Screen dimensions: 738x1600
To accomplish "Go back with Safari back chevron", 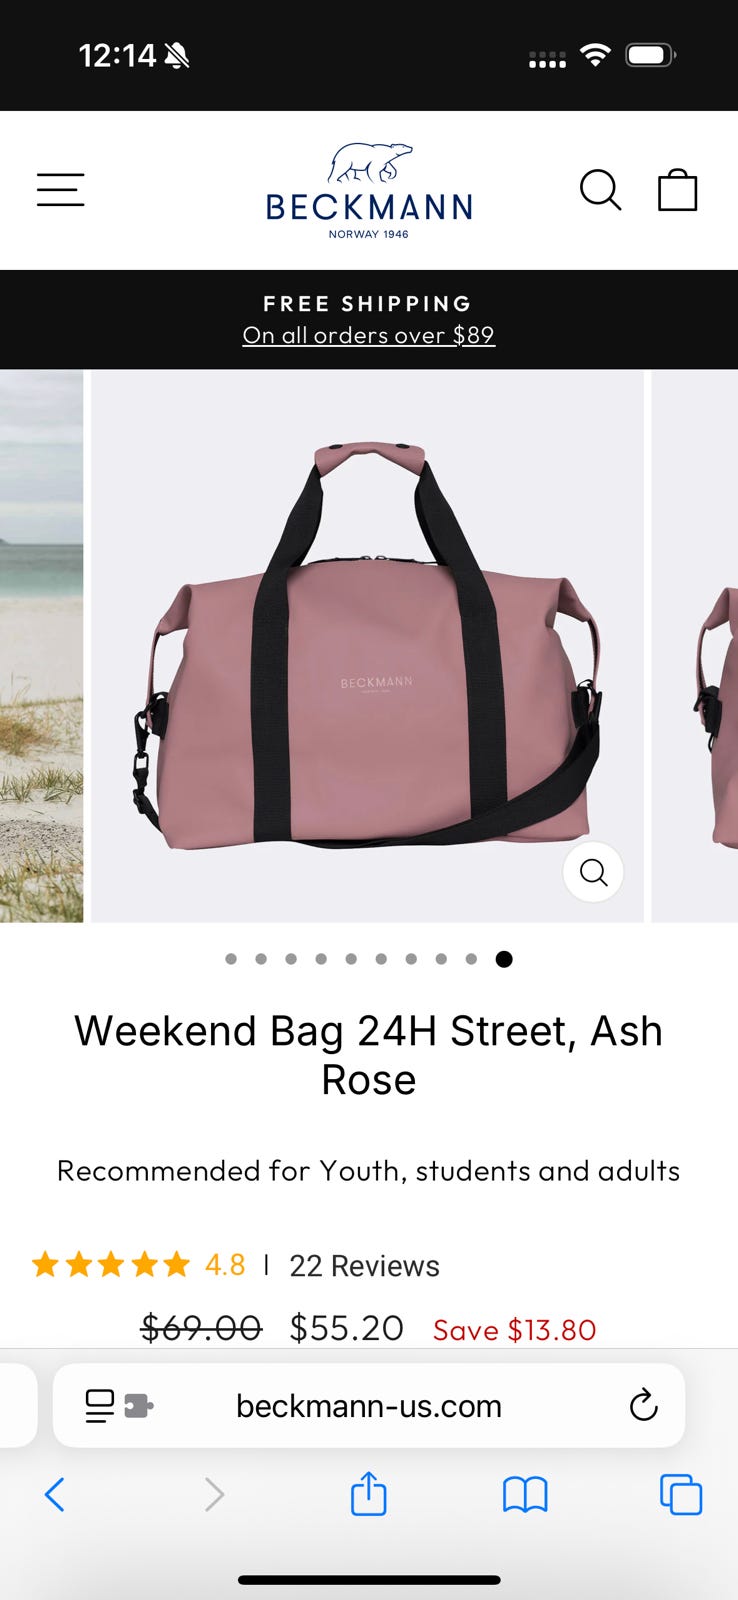I will [x=55, y=1495].
